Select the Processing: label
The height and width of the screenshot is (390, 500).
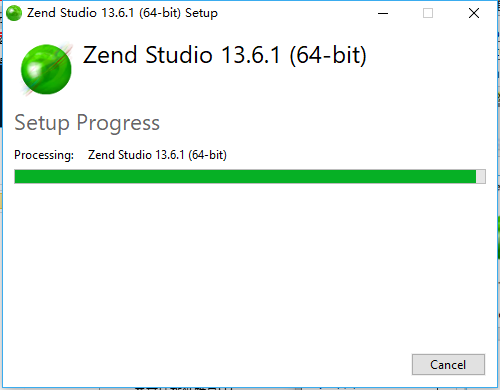point(44,155)
